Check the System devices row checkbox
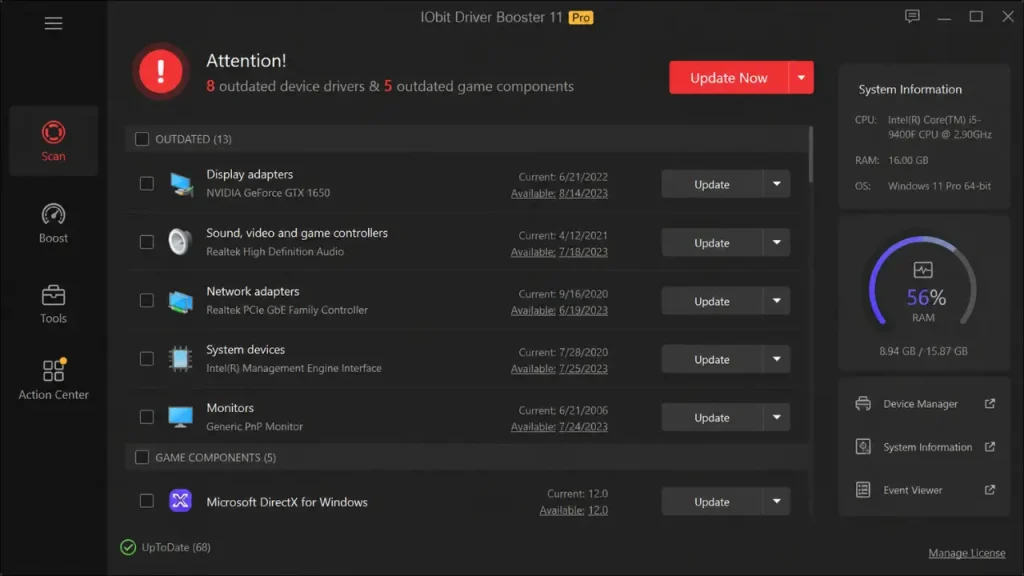This screenshot has height=576, width=1024. pyautogui.click(x=147, y=359)
